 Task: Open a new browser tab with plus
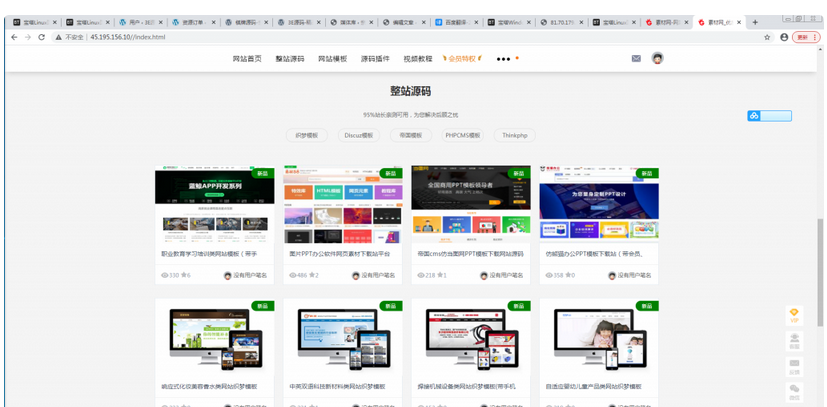tap(755, 22)
